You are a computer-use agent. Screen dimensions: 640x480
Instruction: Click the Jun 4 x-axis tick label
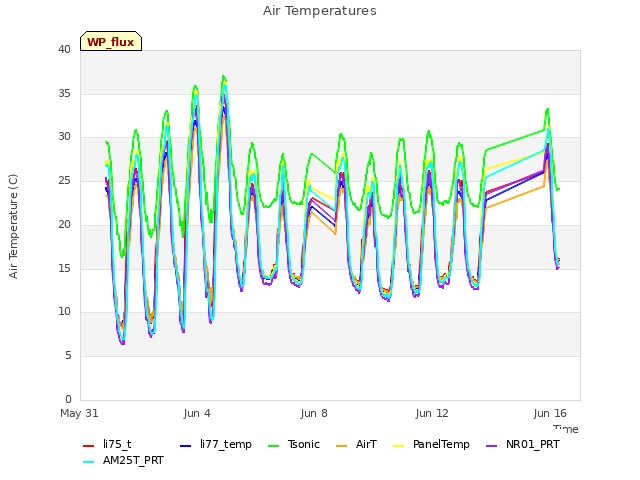[197, 413]
